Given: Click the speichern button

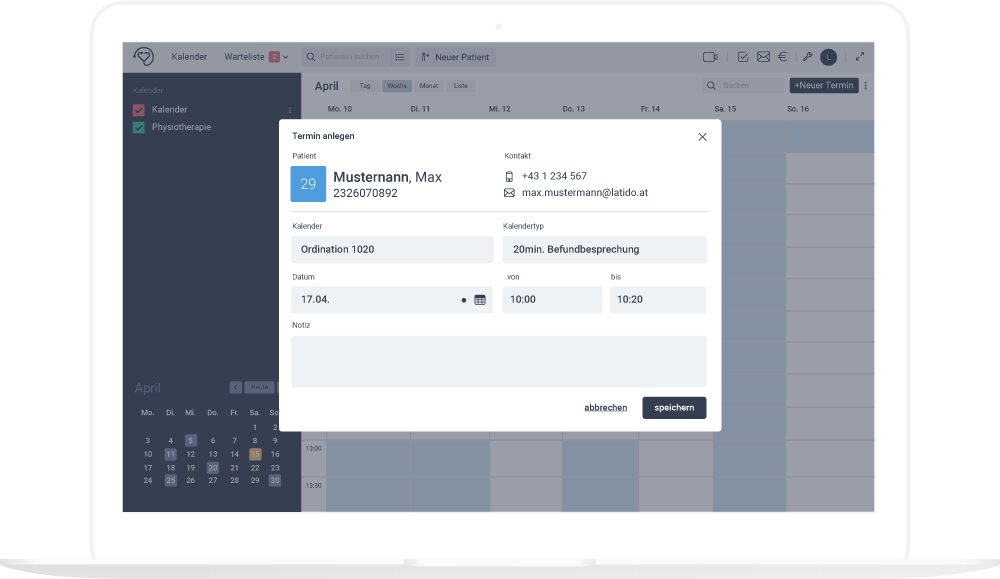Looking at the screenshot, I should click(674, 408).
